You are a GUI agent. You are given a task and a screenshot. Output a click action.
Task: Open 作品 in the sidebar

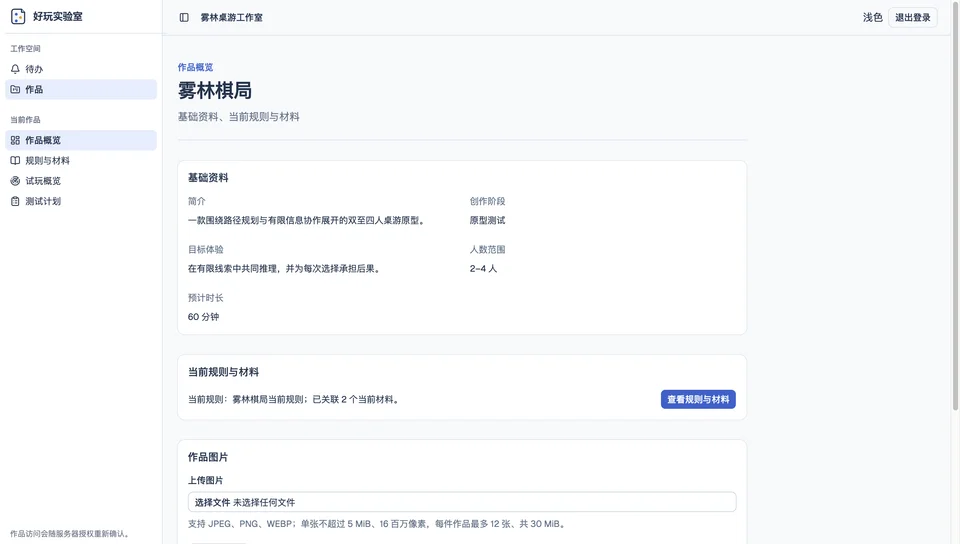(x=81, y=89)
